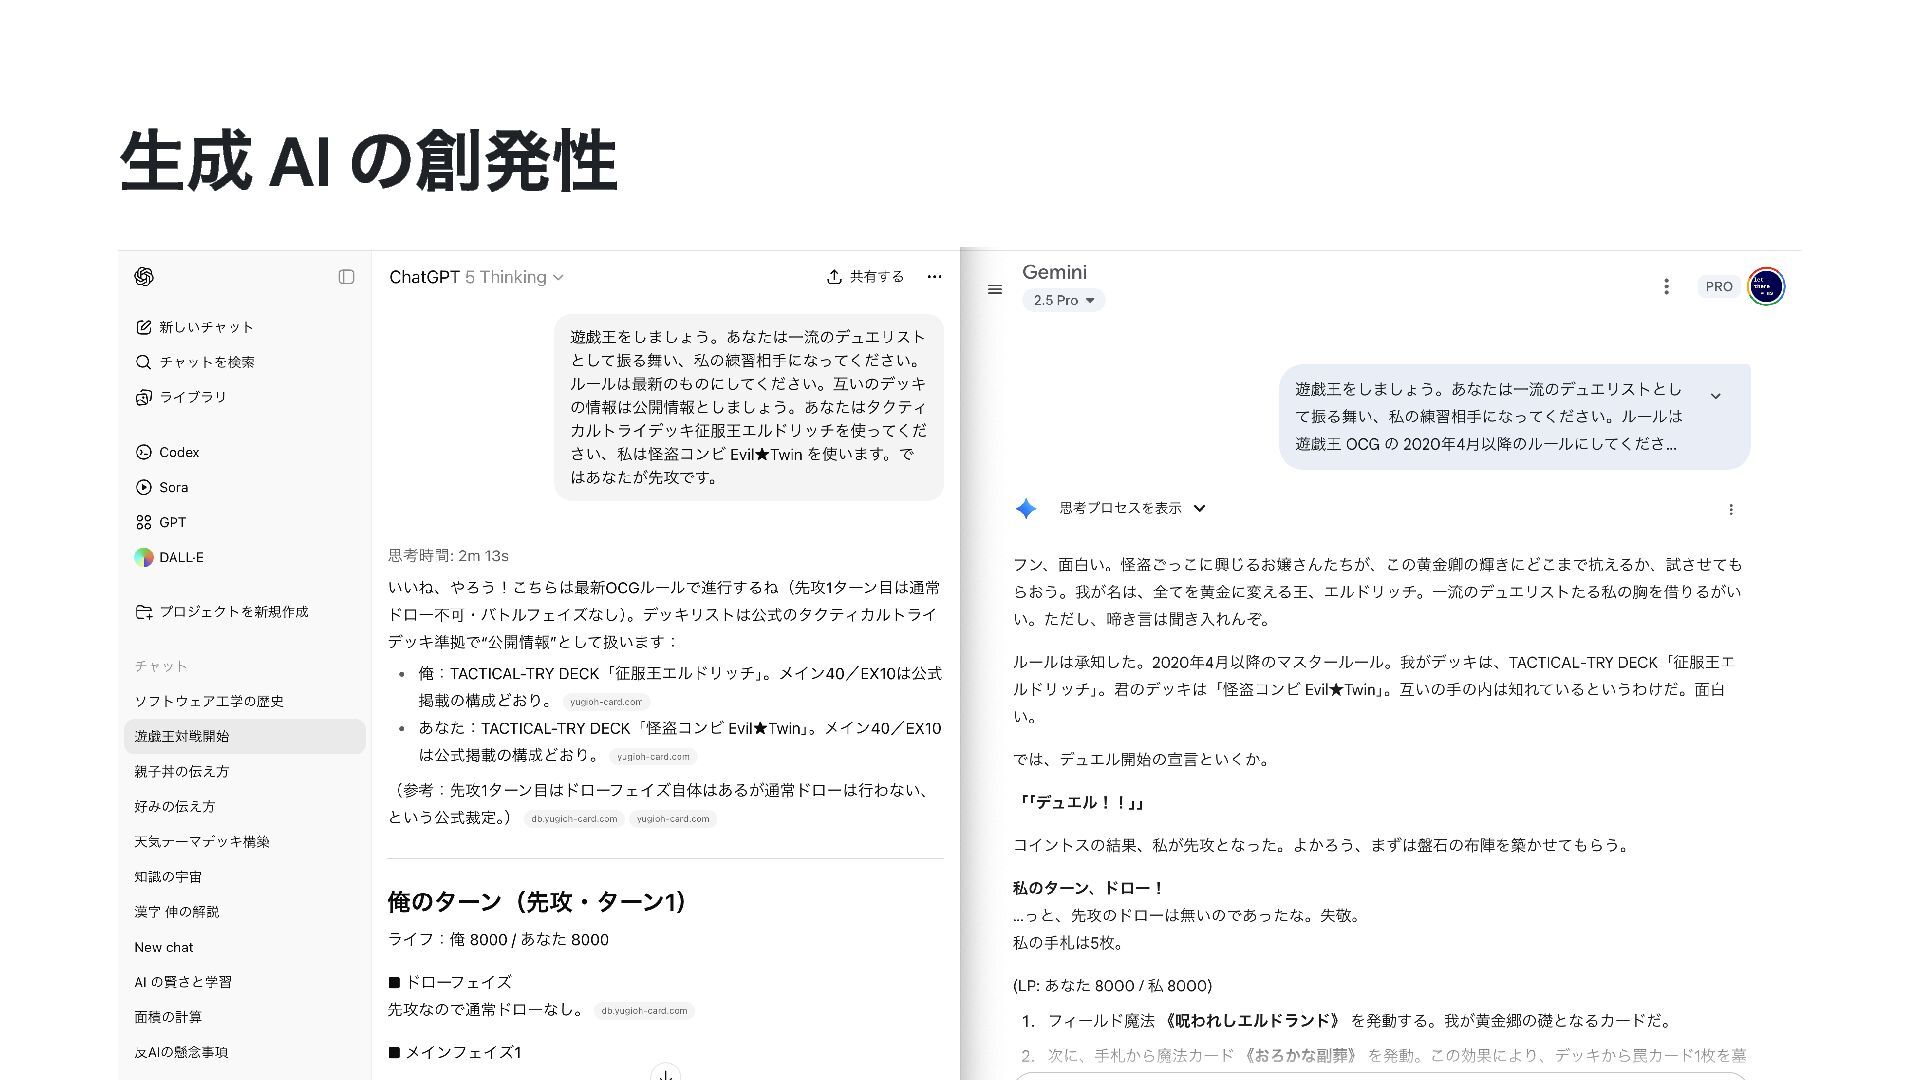Open chat AI の賢さと学習

click(245, 982)
